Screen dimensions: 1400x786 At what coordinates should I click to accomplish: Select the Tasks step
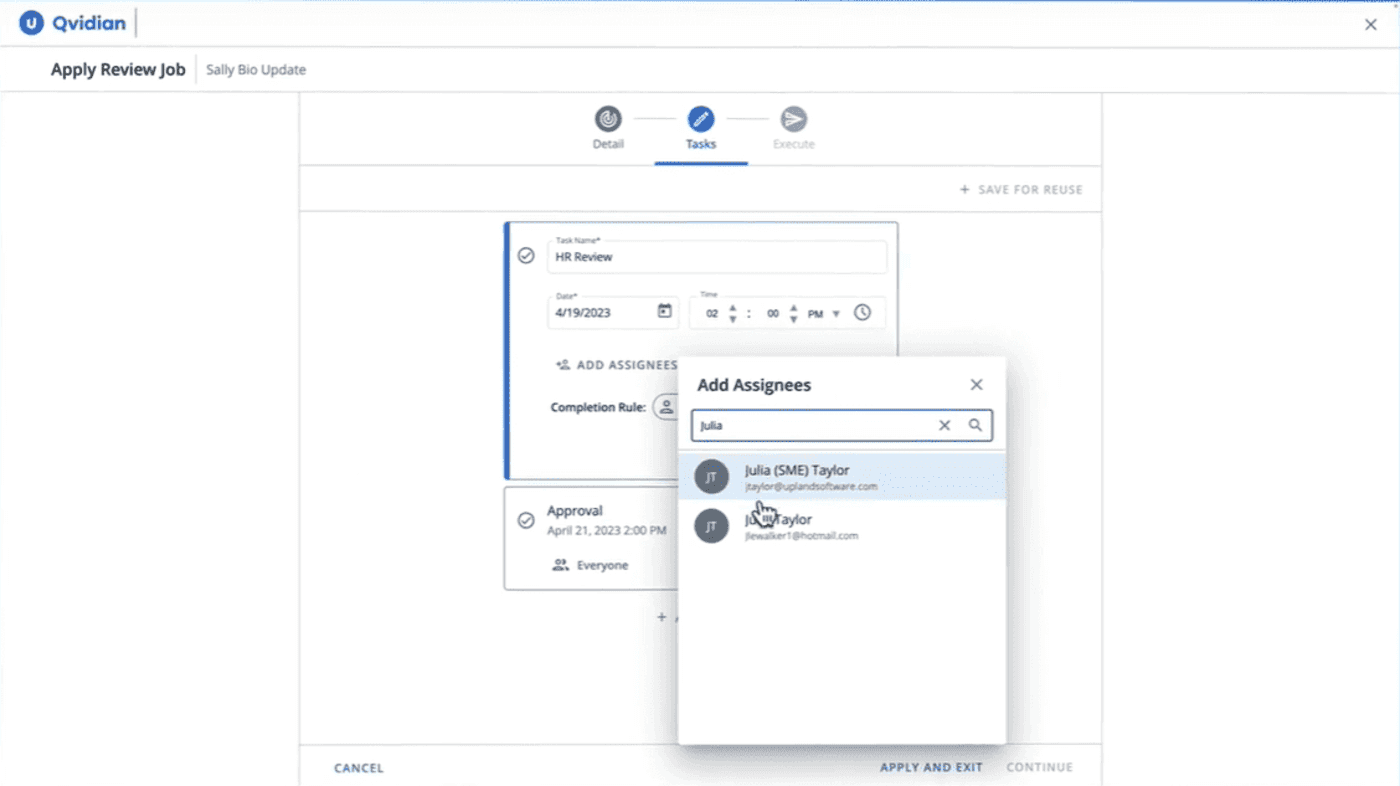click(700, 117)
